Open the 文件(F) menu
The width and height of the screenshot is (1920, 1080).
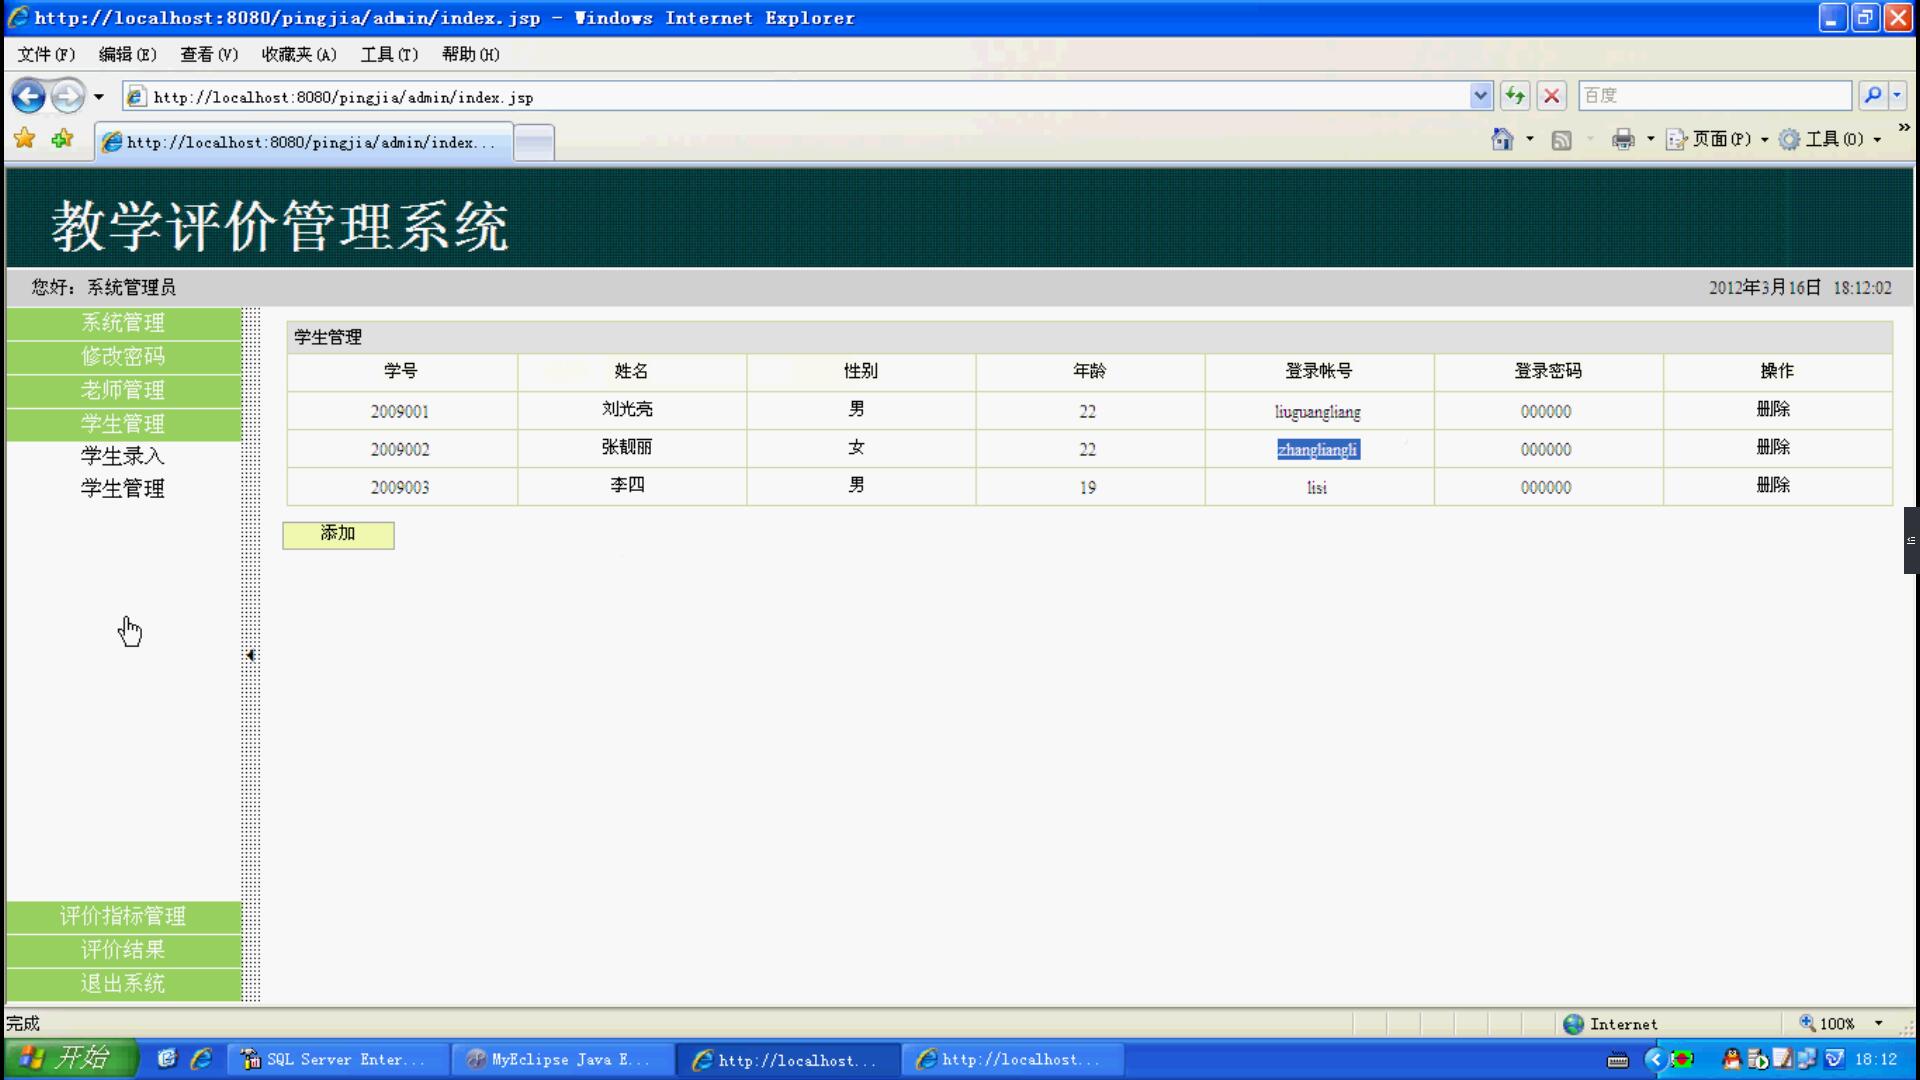[46, 54]
